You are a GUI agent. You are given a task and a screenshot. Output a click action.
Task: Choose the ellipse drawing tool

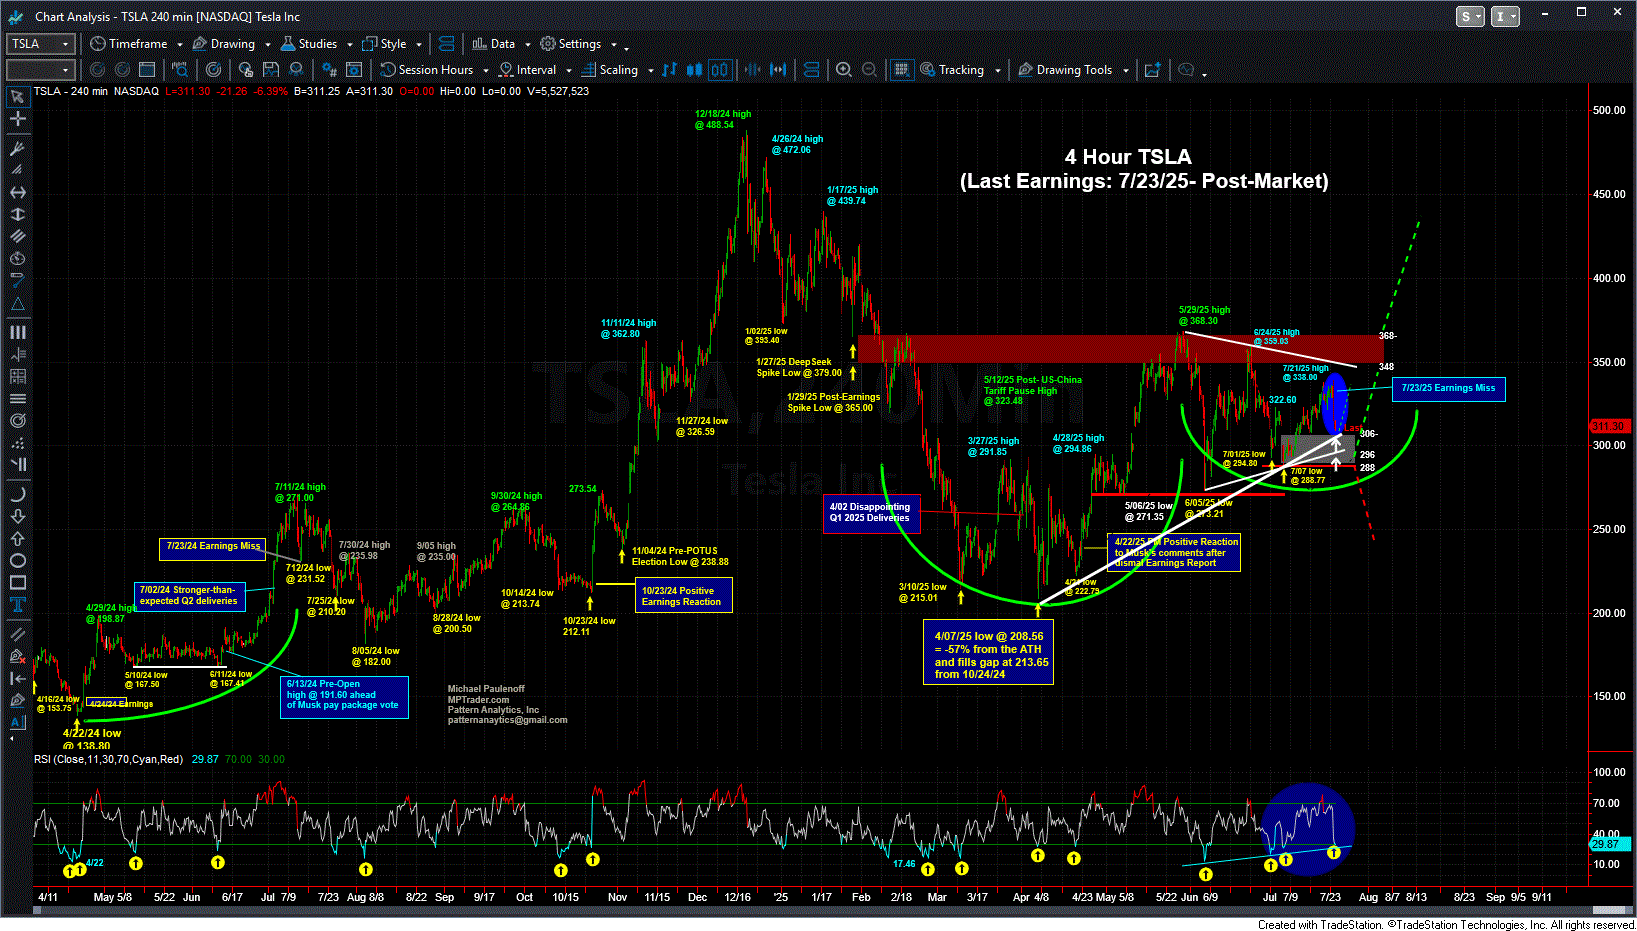pos(17,560)
